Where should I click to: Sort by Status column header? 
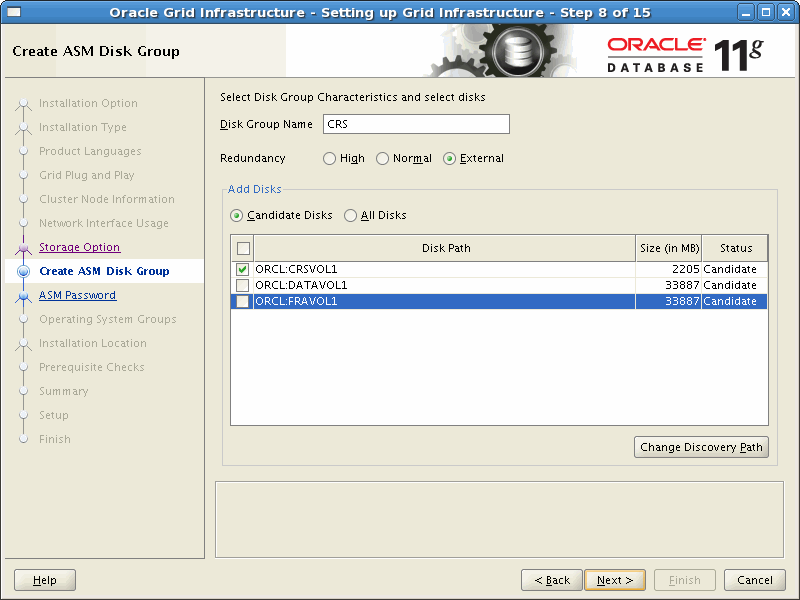[735, 248]
